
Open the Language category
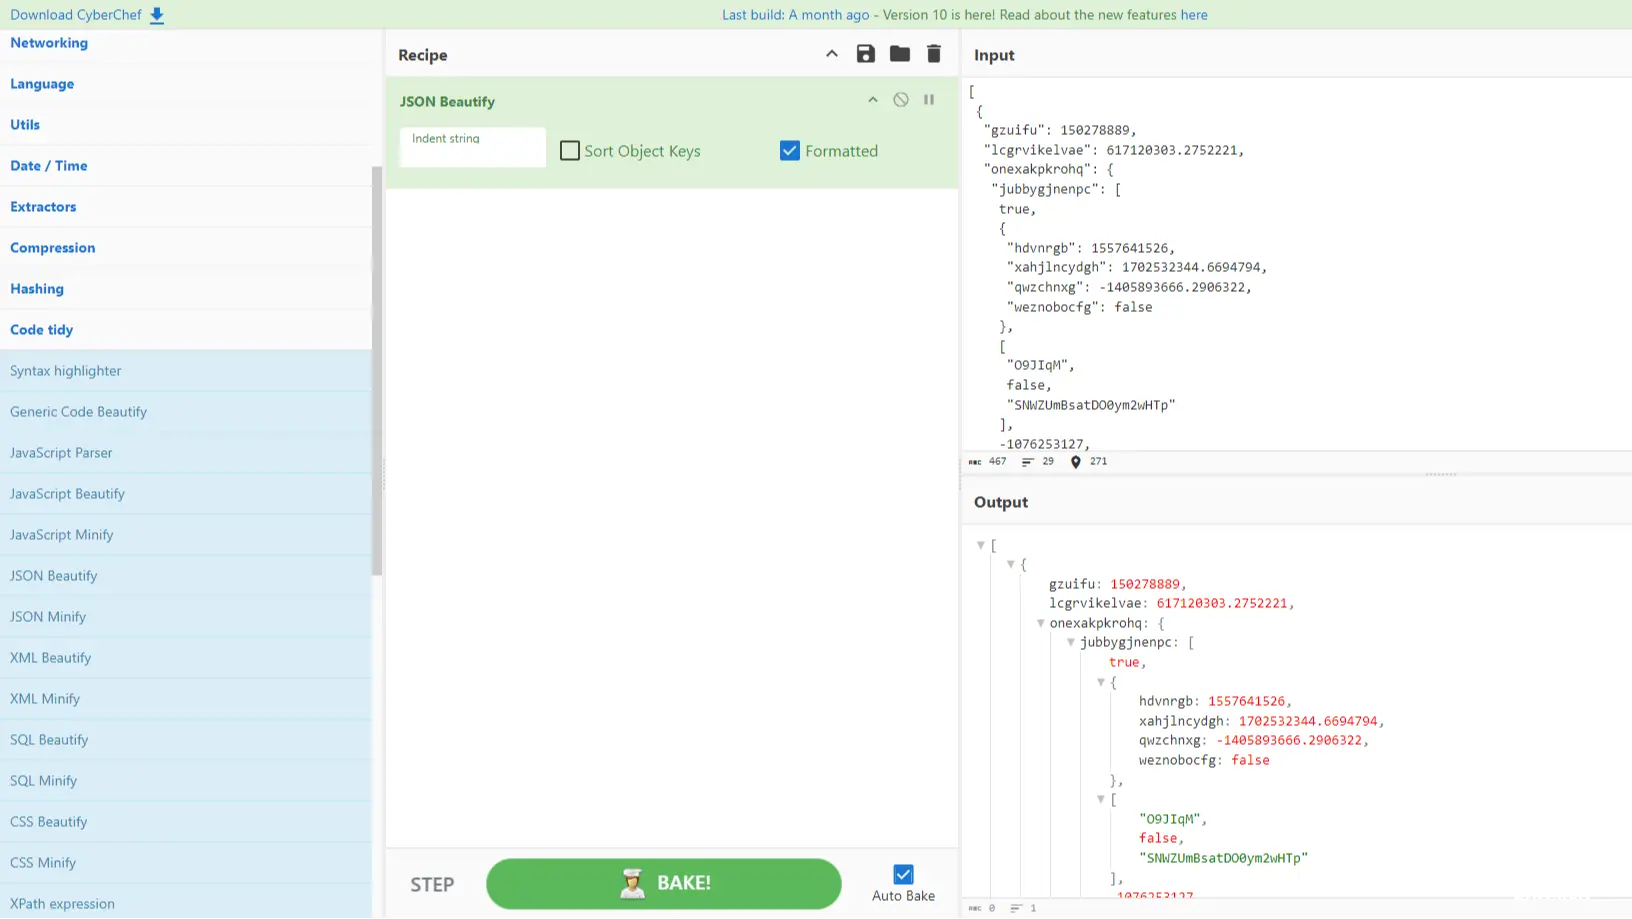tap(186, 84)
